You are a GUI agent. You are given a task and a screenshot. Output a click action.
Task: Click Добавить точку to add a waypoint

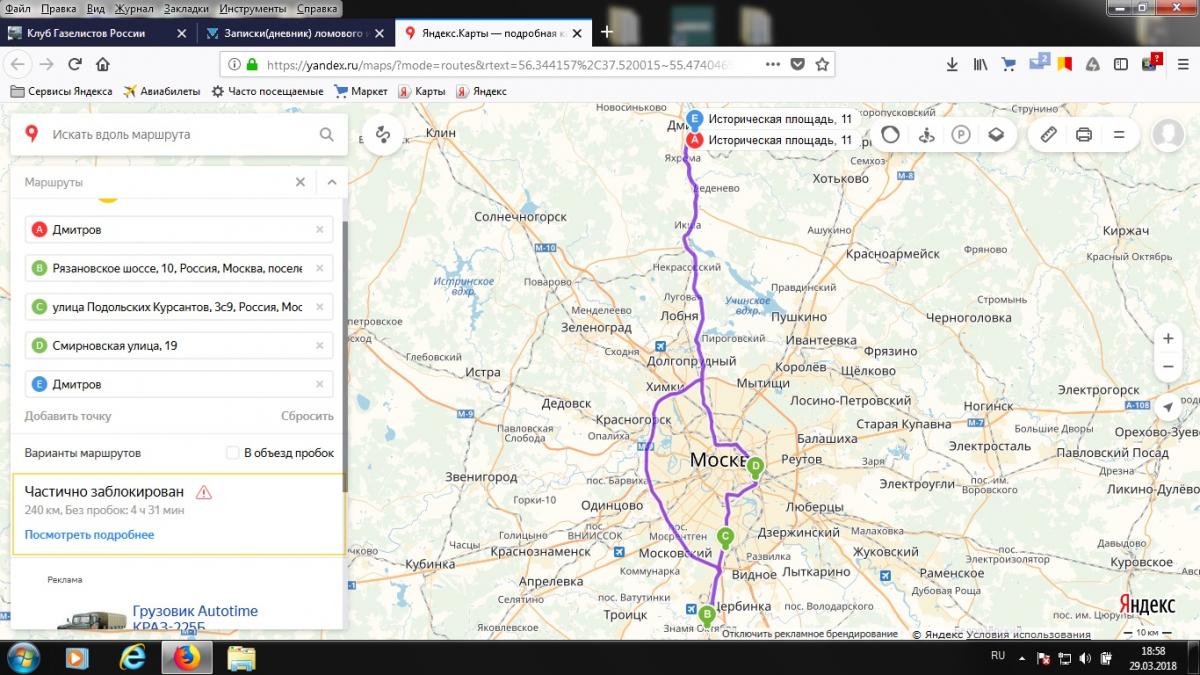point(68,416)
